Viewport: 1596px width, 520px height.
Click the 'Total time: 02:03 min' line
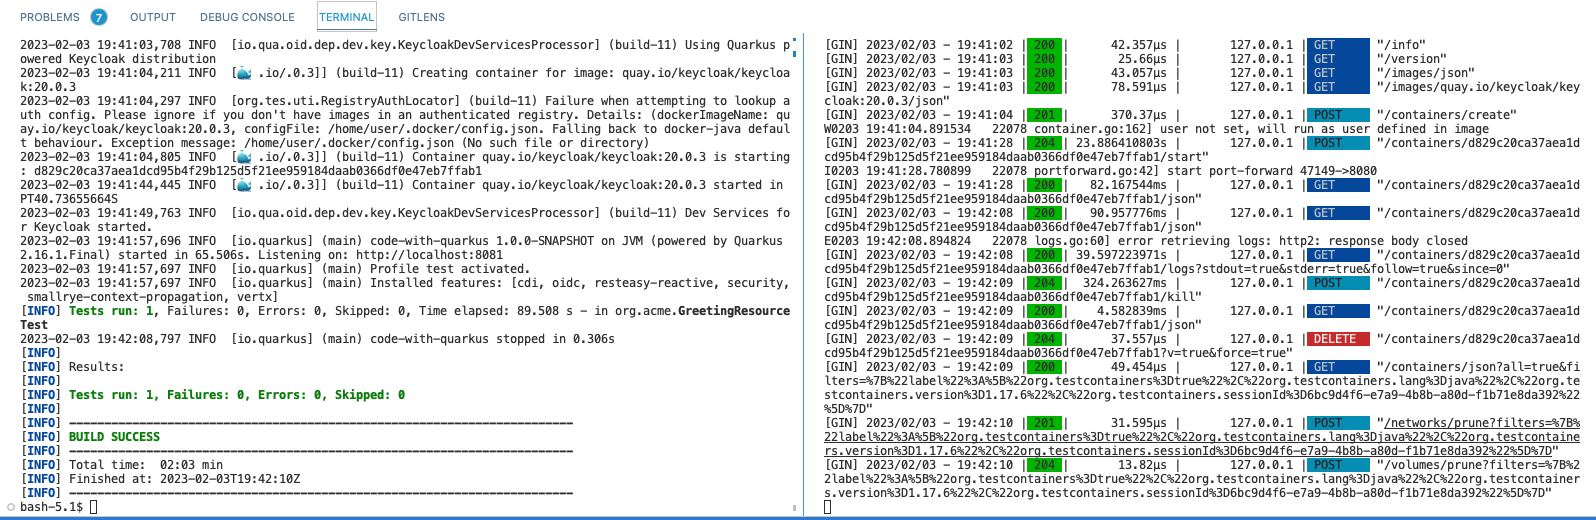[x=122, y=465]
